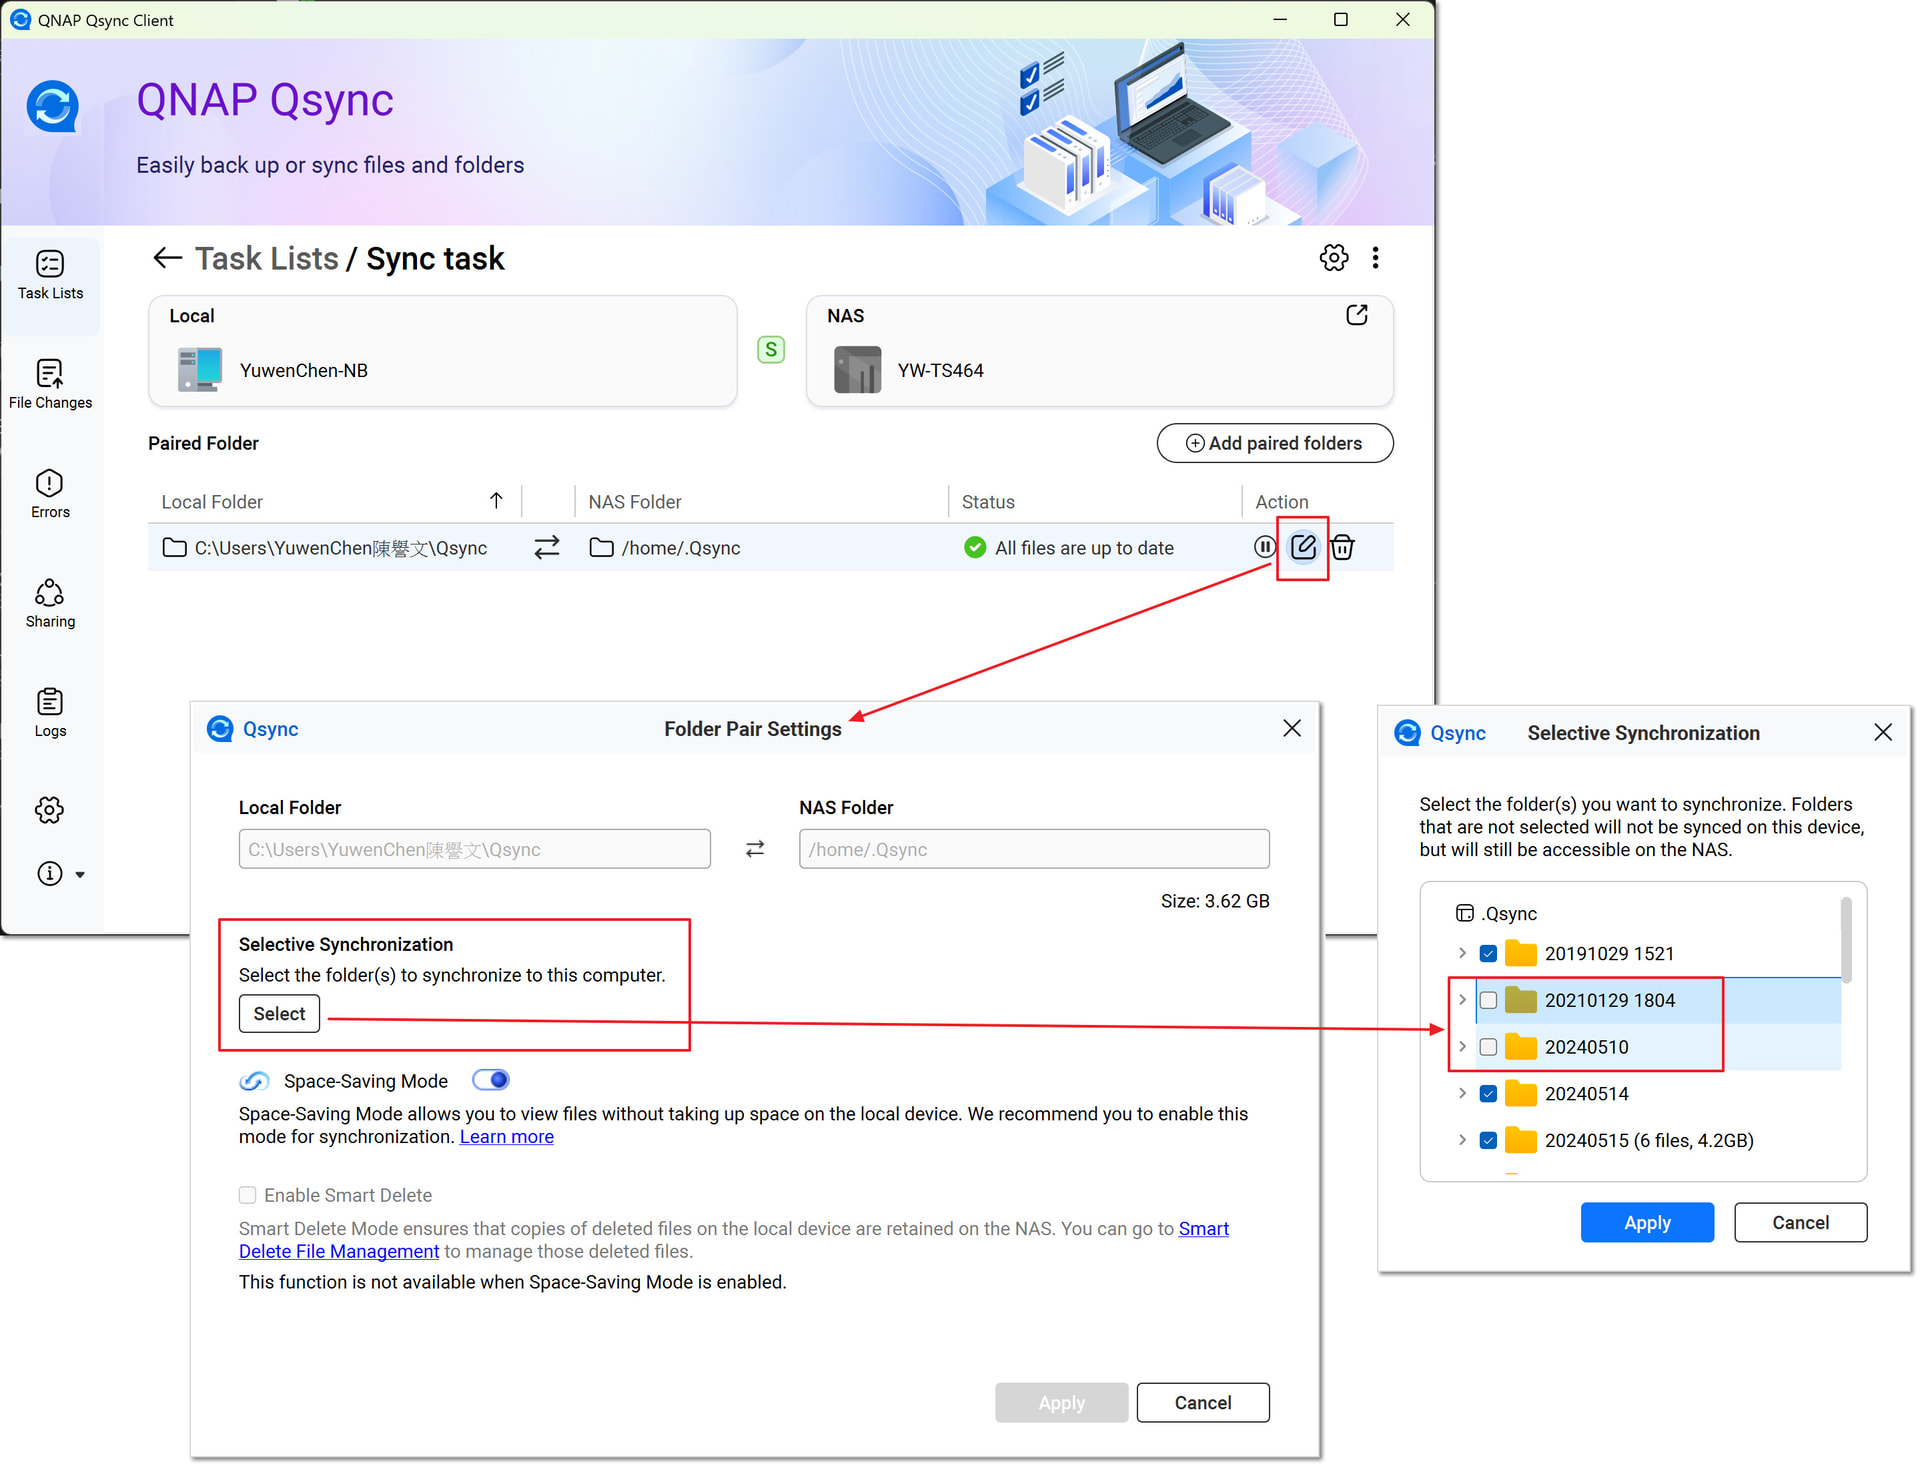The width and height of the screenshot is (1920, 1472).
Task: Delete the paired folder entry
Action: tap(1342, 547)
